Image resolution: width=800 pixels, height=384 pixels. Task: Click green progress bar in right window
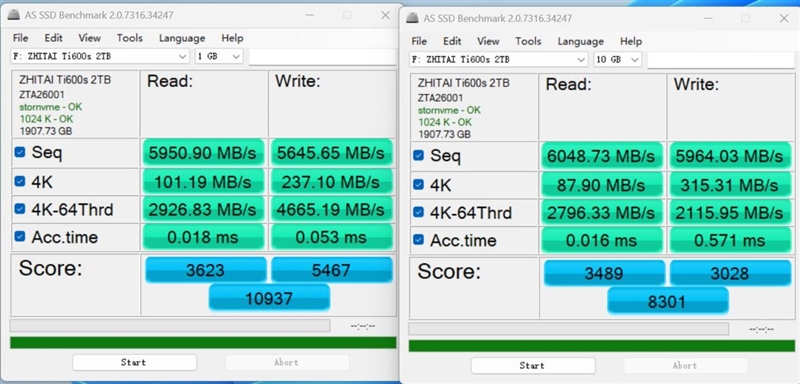[x=602, y=346]
